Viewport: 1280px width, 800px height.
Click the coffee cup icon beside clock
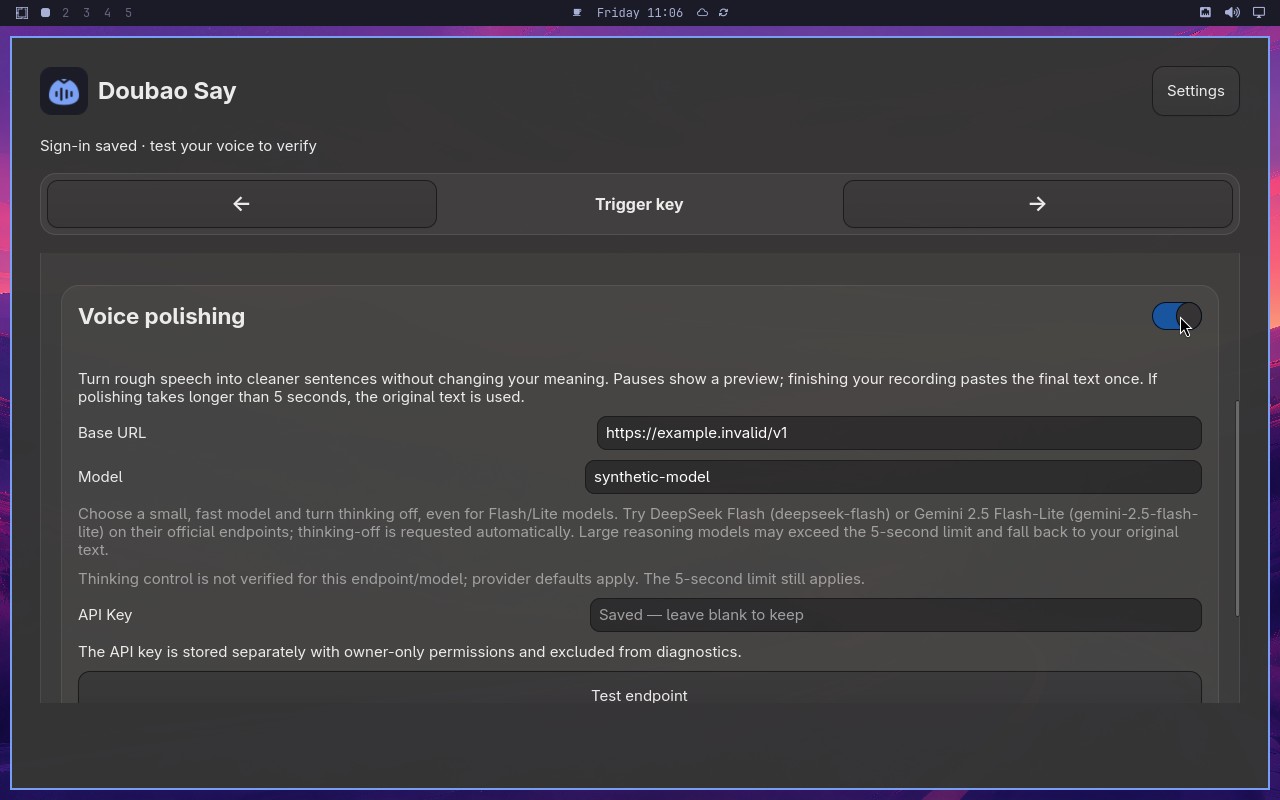577,13
